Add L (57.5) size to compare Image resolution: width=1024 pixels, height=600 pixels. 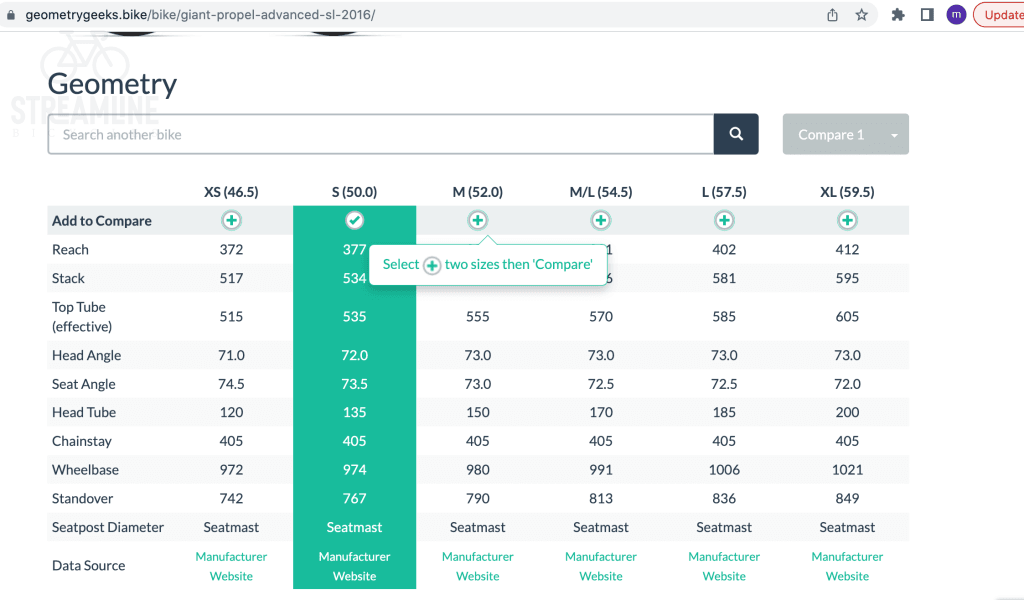[724, 220]
